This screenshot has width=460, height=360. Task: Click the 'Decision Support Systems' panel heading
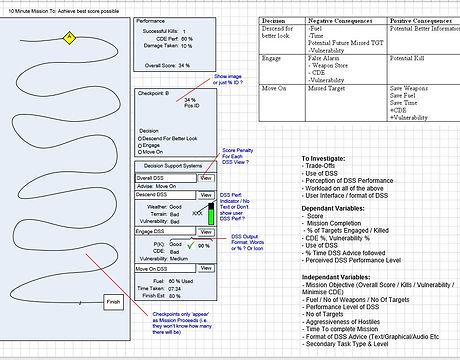173,166
